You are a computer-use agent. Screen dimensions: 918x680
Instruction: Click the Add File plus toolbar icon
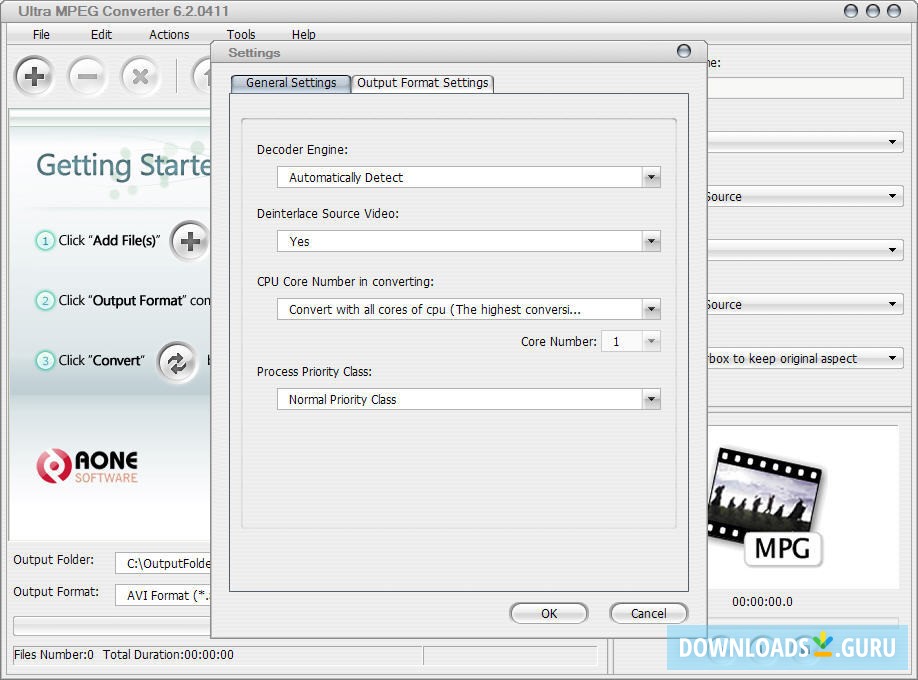coord(35,76)
